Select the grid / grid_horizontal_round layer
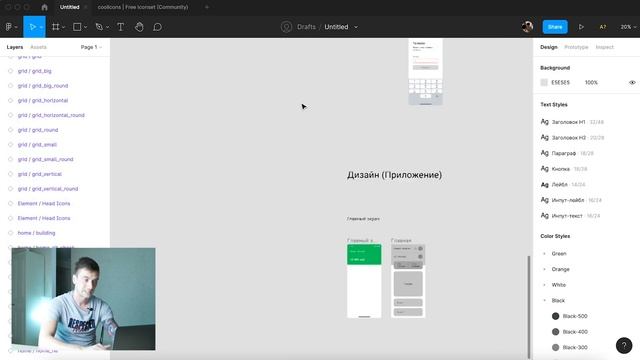640x360 pixels. (x=51, y=115)
